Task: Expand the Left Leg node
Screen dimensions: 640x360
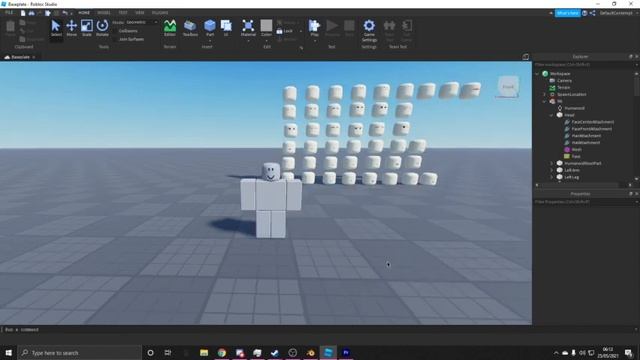Action: pos(551,178)
